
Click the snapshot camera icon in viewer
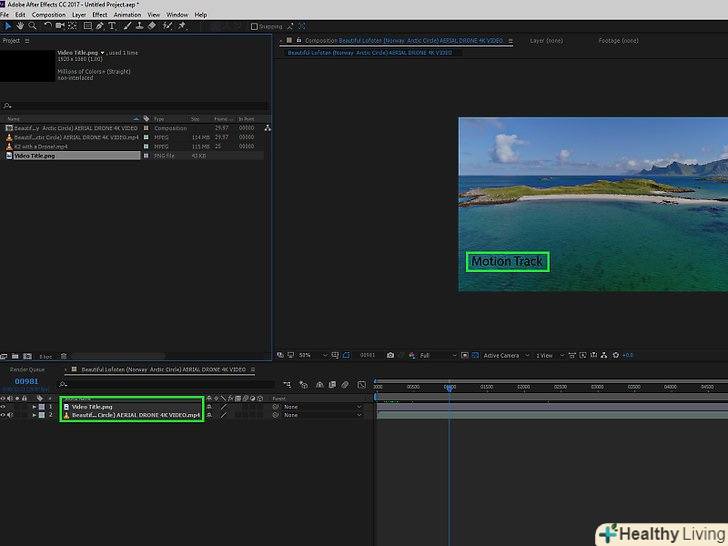pos(390,355)
